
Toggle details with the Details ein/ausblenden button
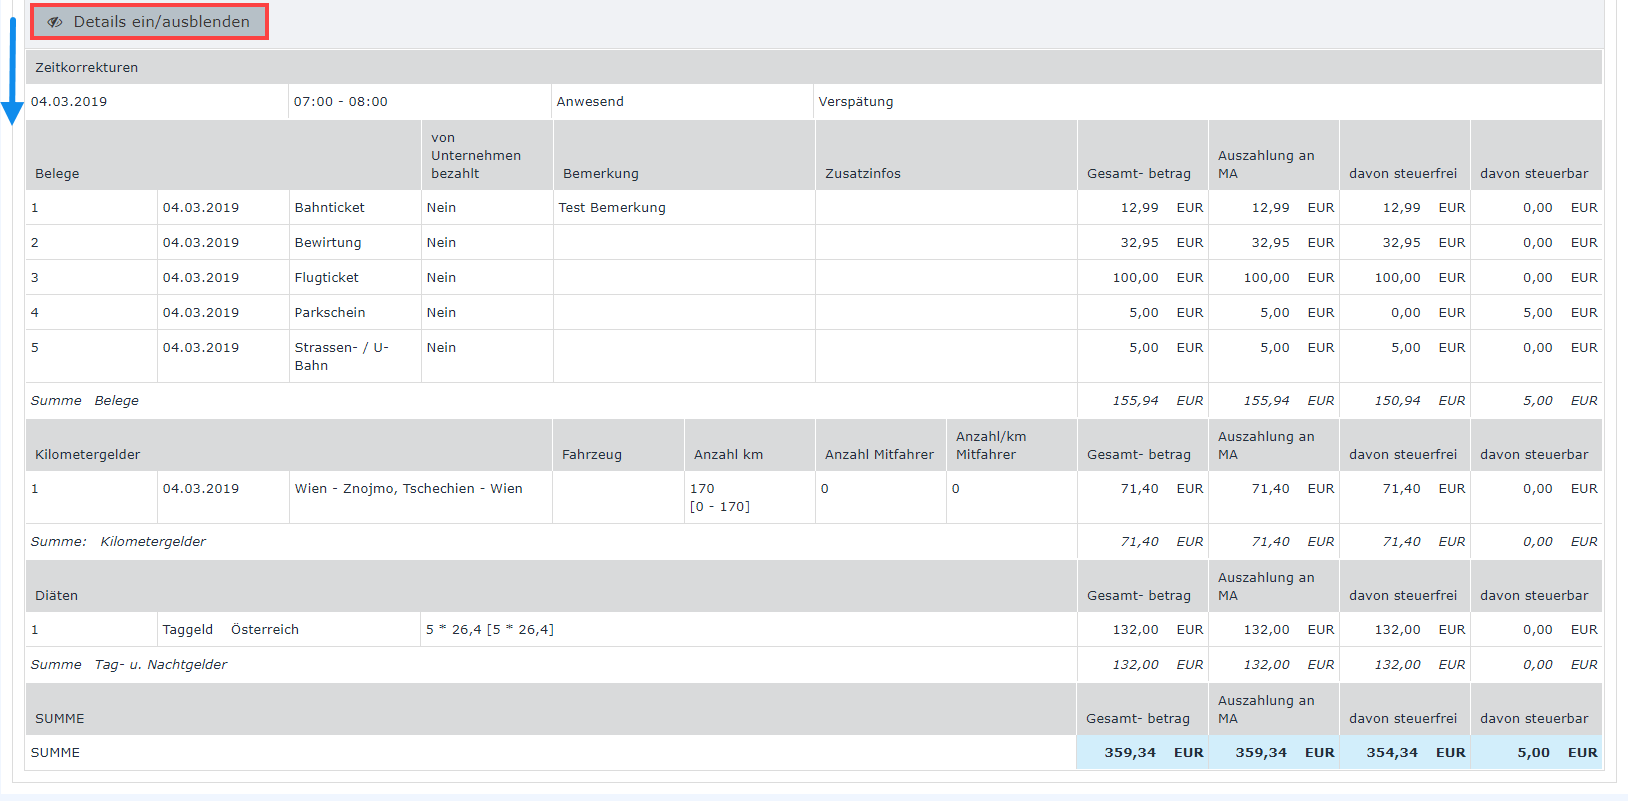(x=149, y=22)
